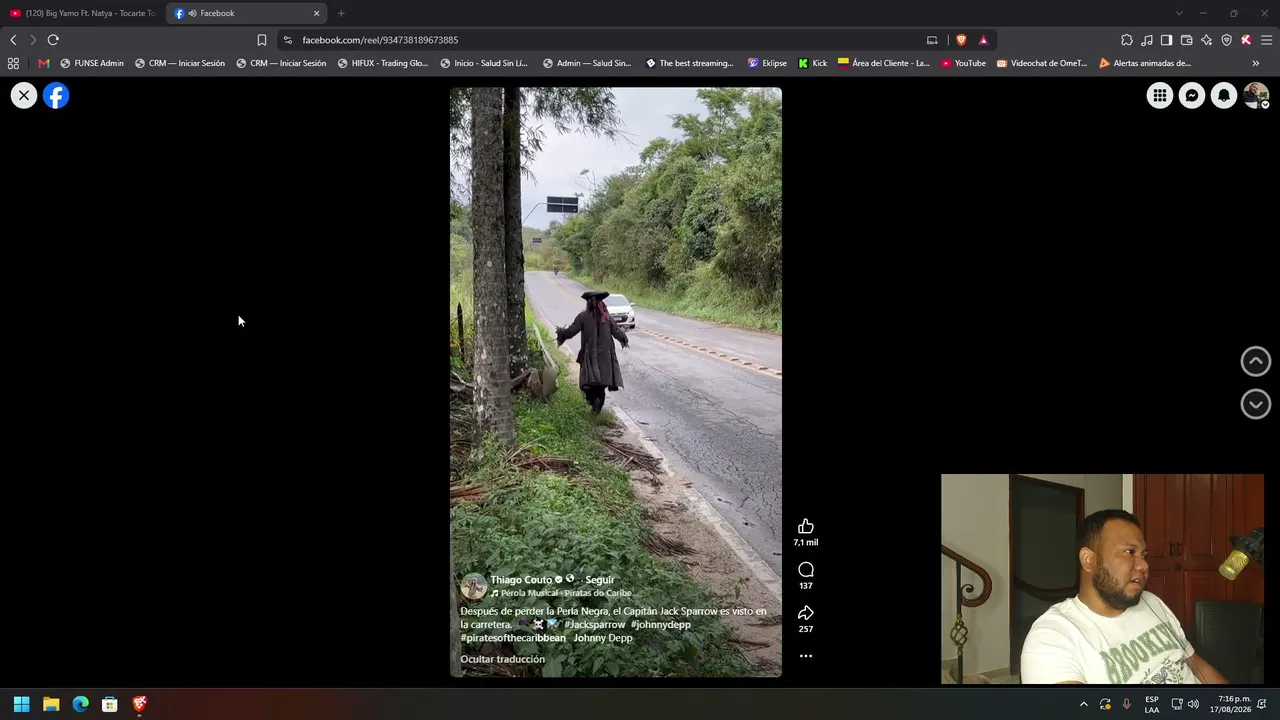Viewport: 1280px width, 720px height.
Task: Open the Kick bookmark
Action: pyautogui.click(x=813, y=63)
